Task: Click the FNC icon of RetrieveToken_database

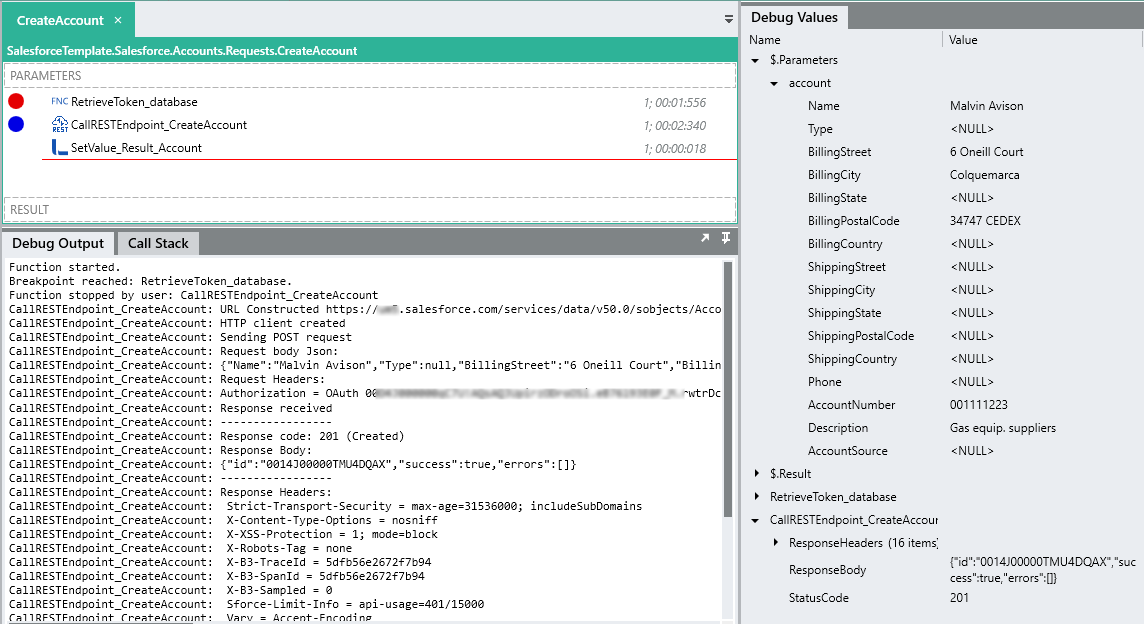Action: pos(59,101)
